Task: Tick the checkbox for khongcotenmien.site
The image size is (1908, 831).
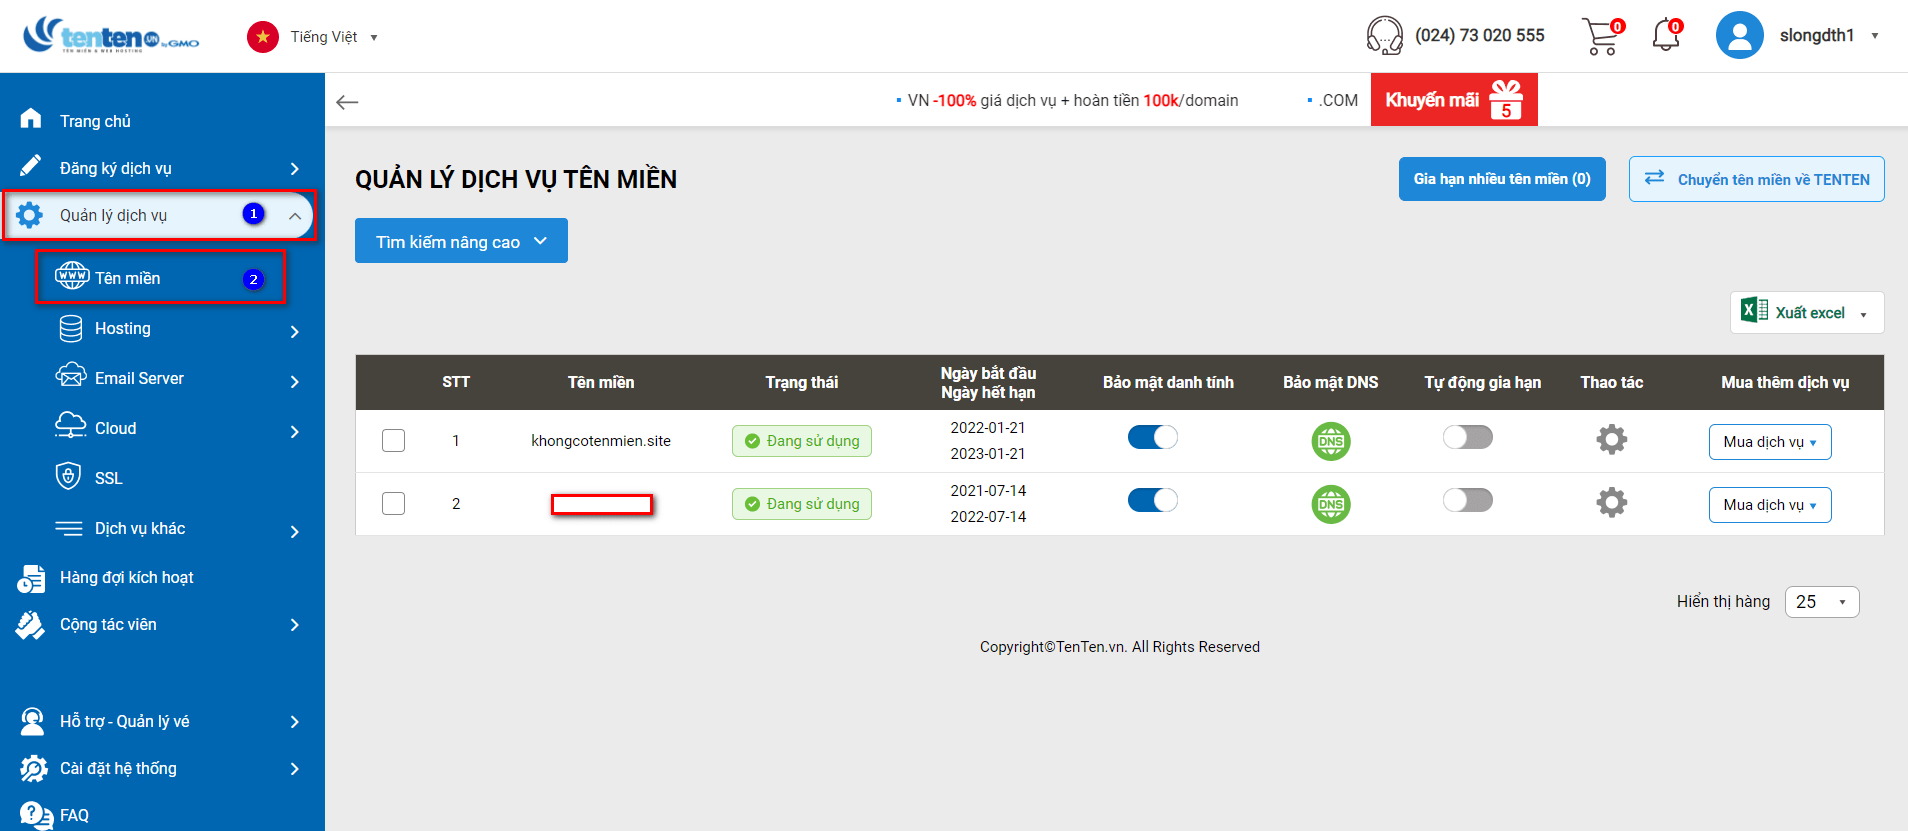Action: 393,441
